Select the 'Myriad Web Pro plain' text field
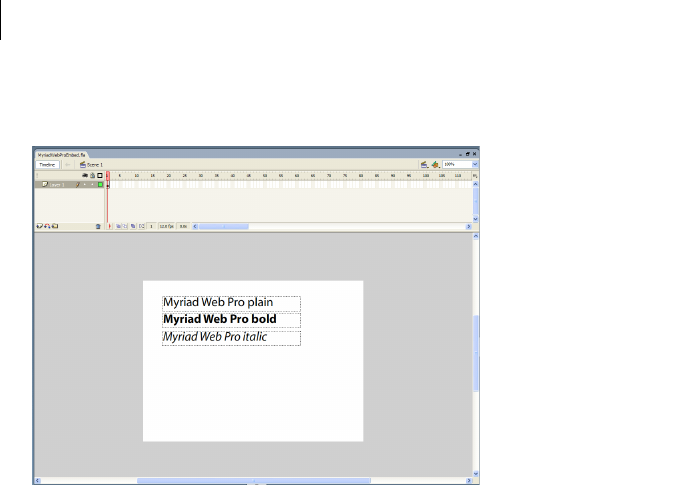This screenshot has height=485, width=694. (x=231, y=303)
